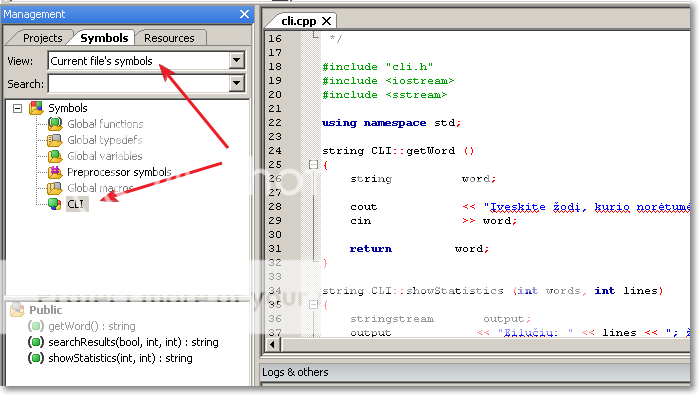Select getWord() : string member
This screenshot has height=395, width=699.
(x=91, y=326)
